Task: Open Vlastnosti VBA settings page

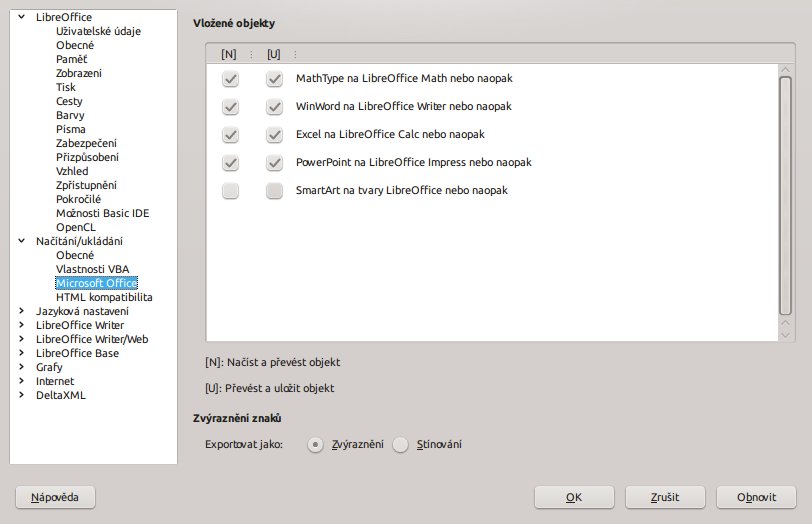Action: click(x=93, y=269)
